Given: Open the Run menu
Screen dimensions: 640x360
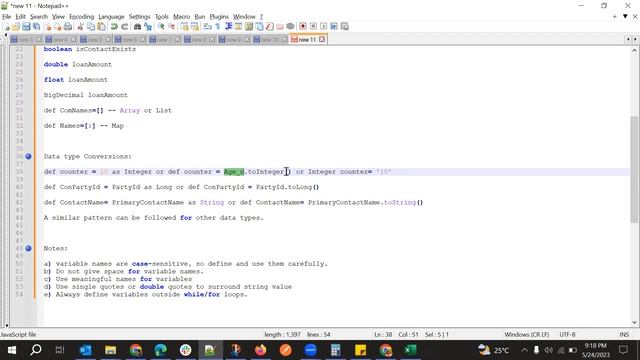Looking at the screenshot, I should coord(200,17).
